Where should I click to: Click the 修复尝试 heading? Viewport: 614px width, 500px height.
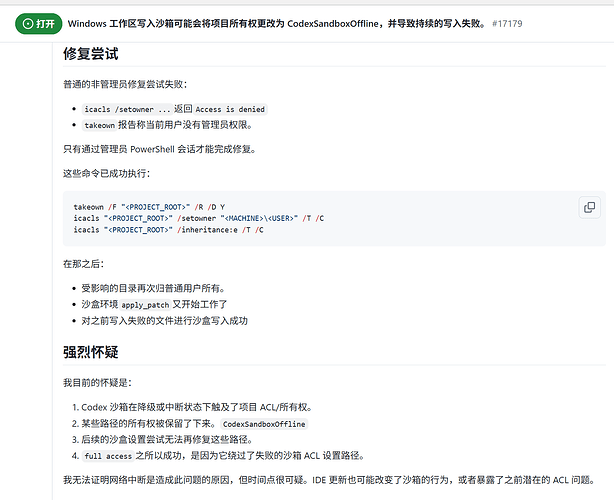90,54
